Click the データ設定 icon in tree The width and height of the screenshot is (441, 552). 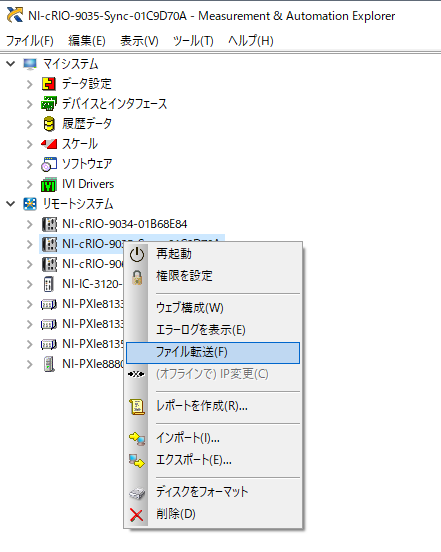49,84
